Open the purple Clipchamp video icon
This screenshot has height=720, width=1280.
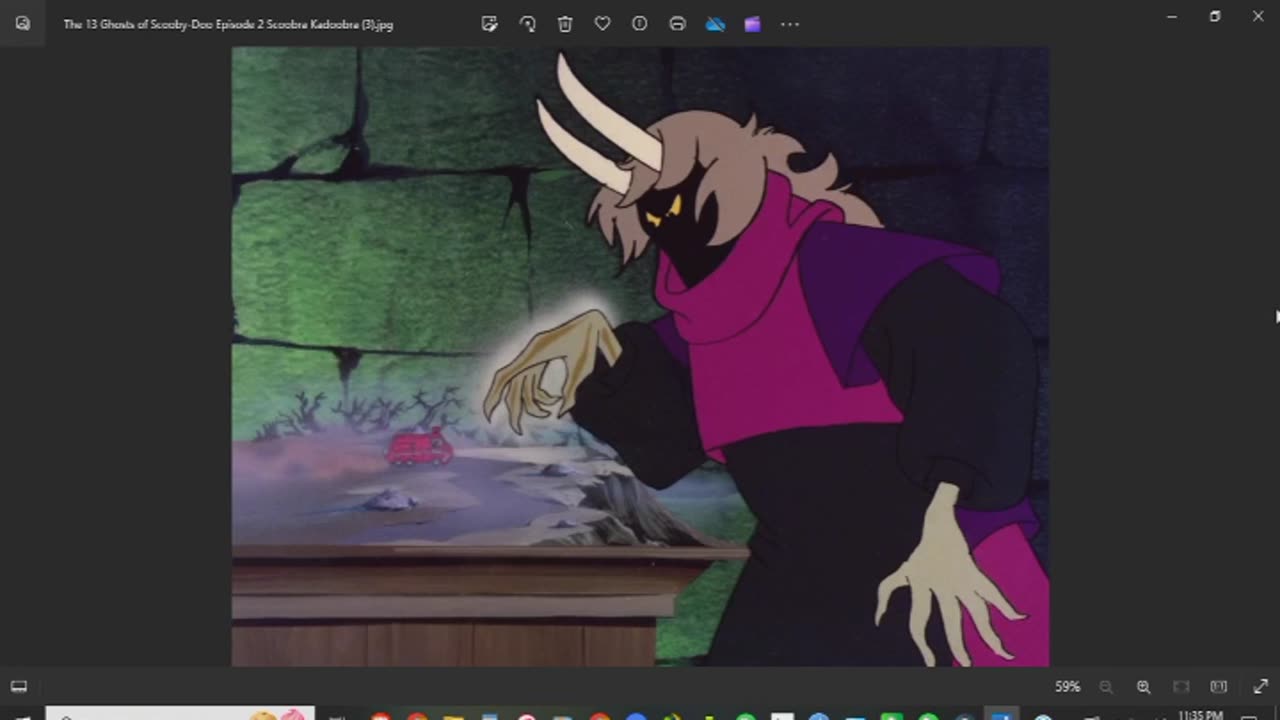pyautogui.click(x=752, y=24)
